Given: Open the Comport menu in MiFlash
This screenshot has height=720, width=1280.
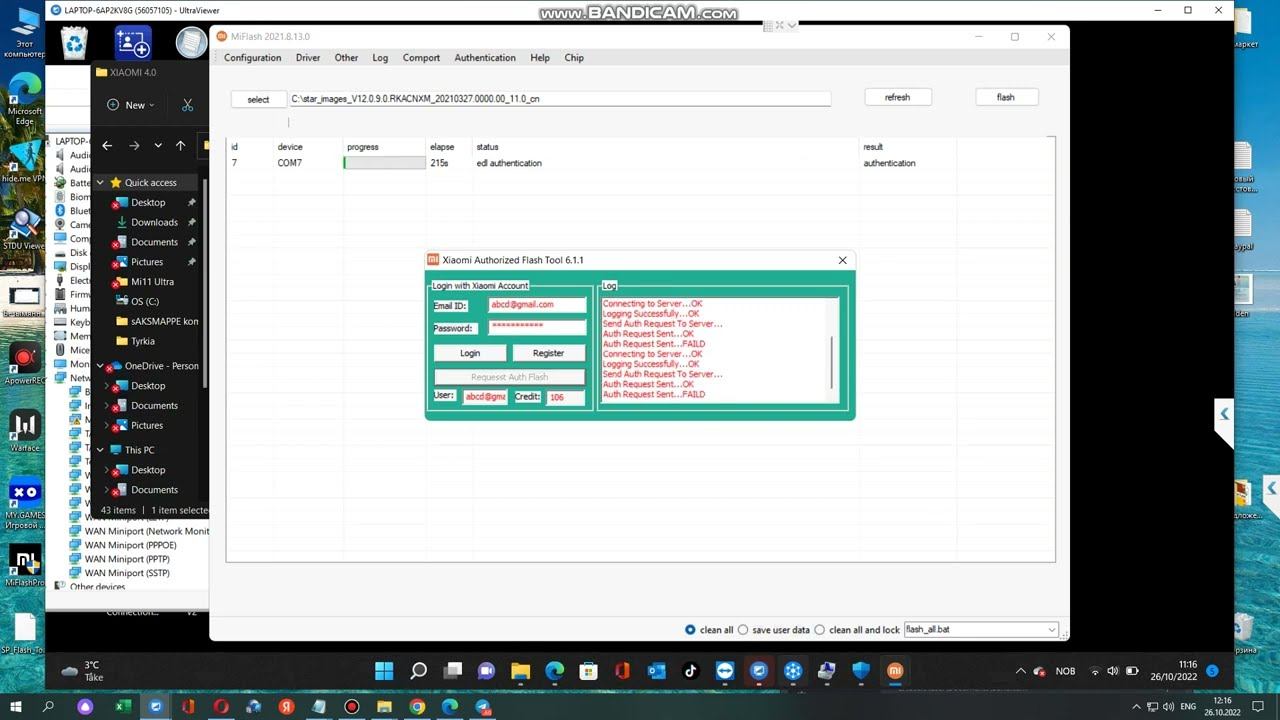Looking at the screenshot, I should click(421, 58).
